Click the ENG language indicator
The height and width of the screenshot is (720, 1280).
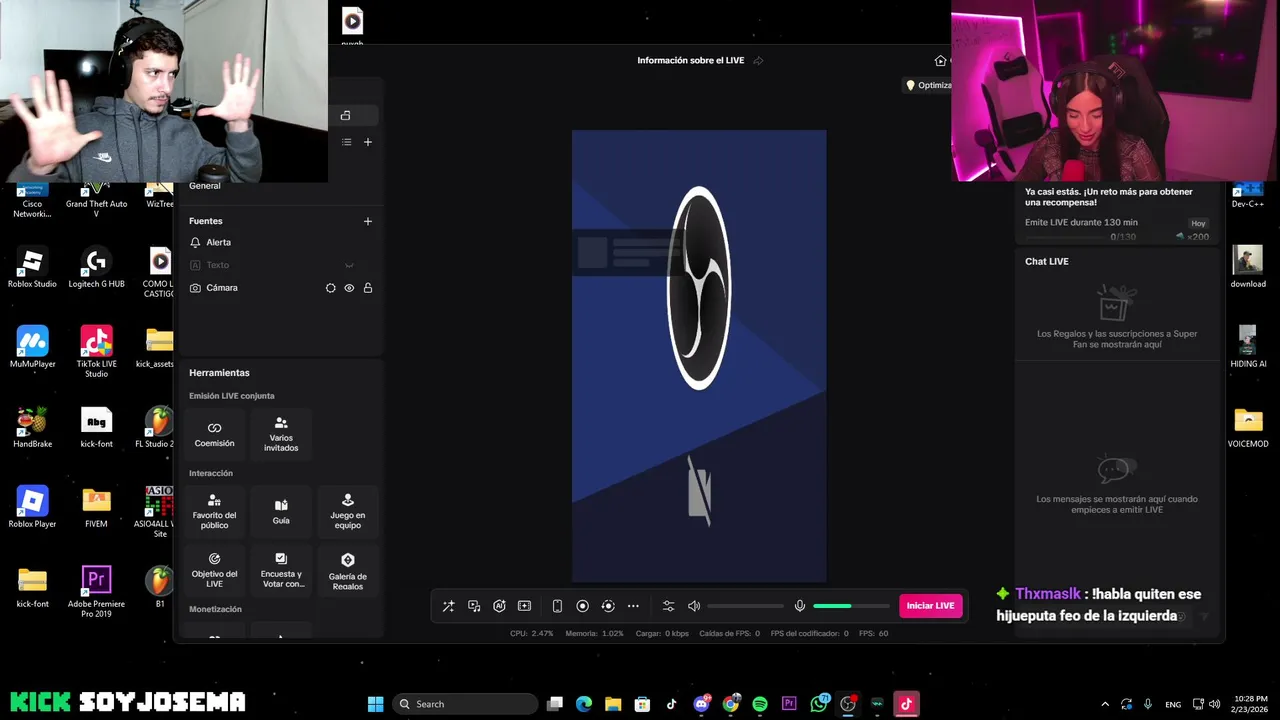coord(1173,704)
